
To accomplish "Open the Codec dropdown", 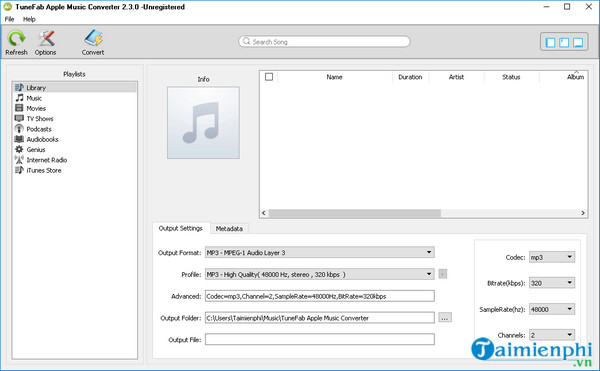I will pos(552,257).
